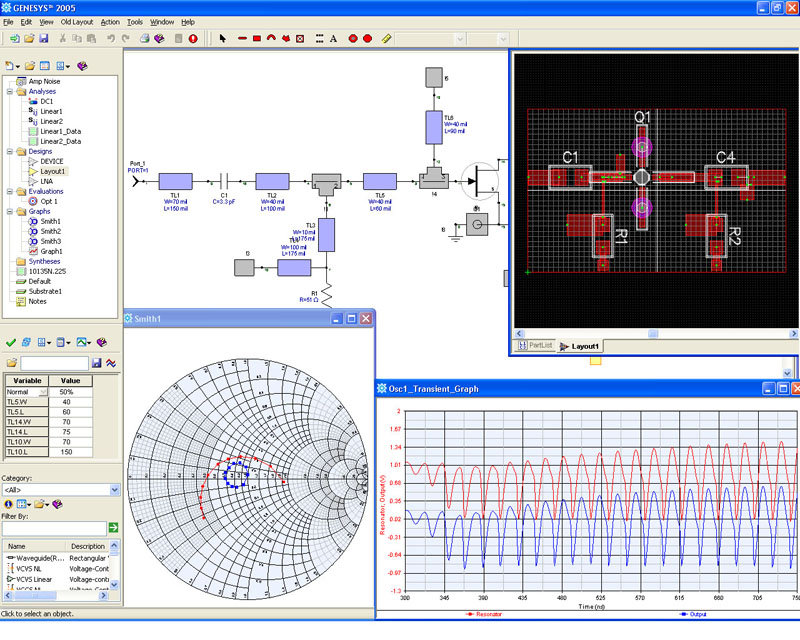Collapse the Evaluations tree folder
This screenshot has height=640, width=800.
pyautogui.click(x=10, y=191)
